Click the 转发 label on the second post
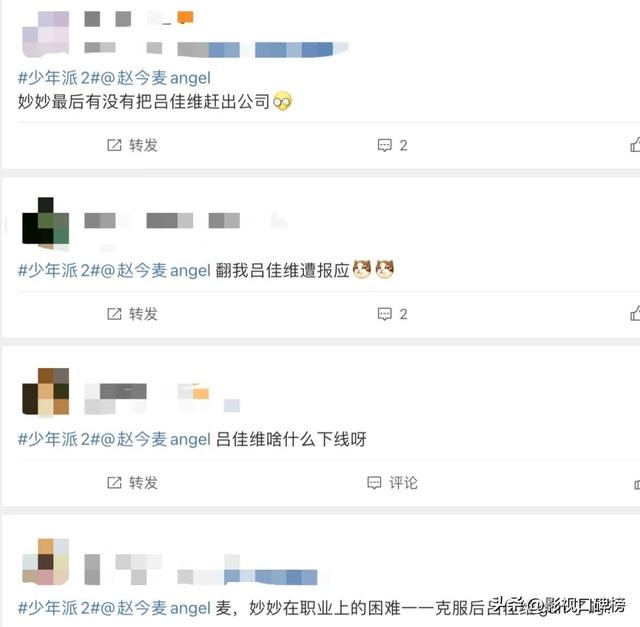640x627 pixels. 143,314
